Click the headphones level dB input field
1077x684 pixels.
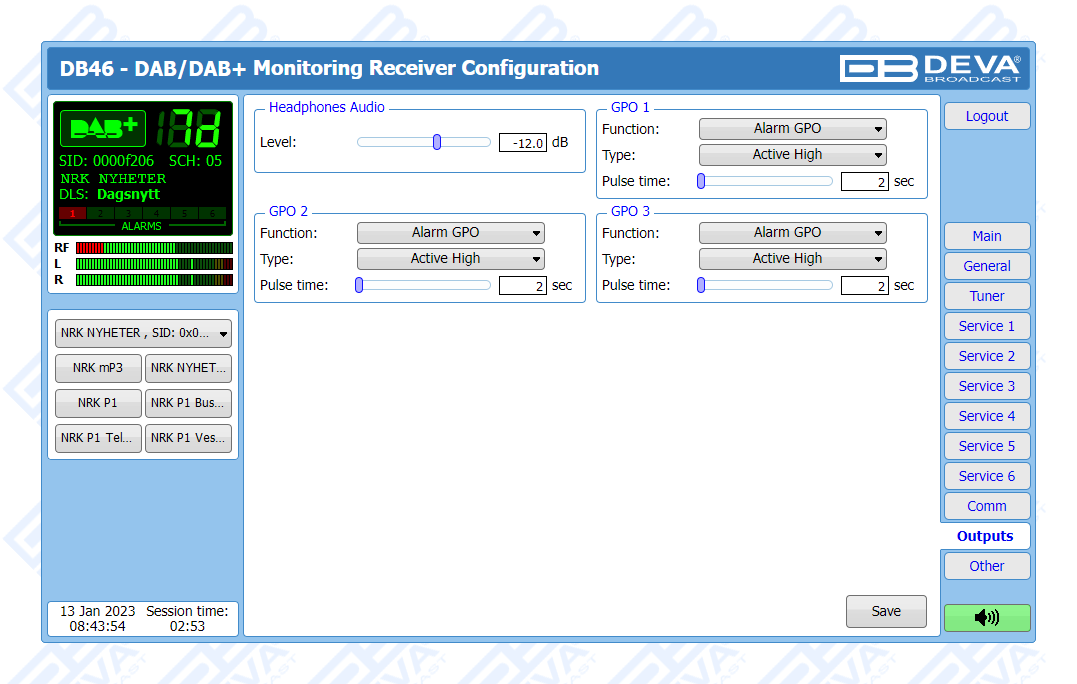coord(523,143)
